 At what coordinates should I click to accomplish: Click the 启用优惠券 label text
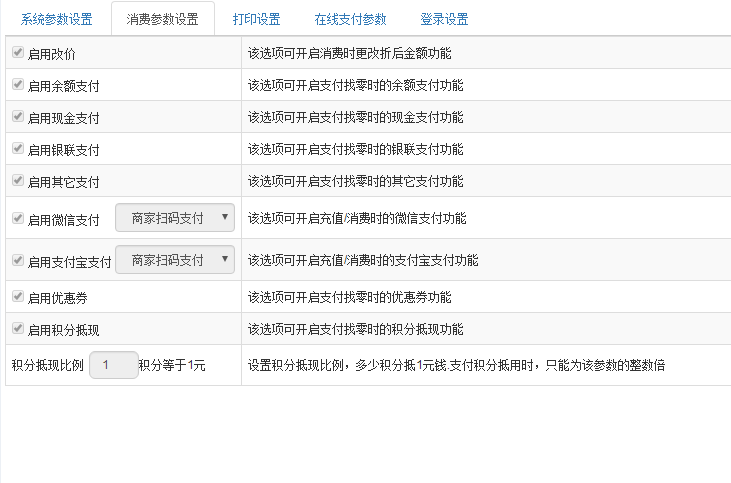(x=57, y=298)
